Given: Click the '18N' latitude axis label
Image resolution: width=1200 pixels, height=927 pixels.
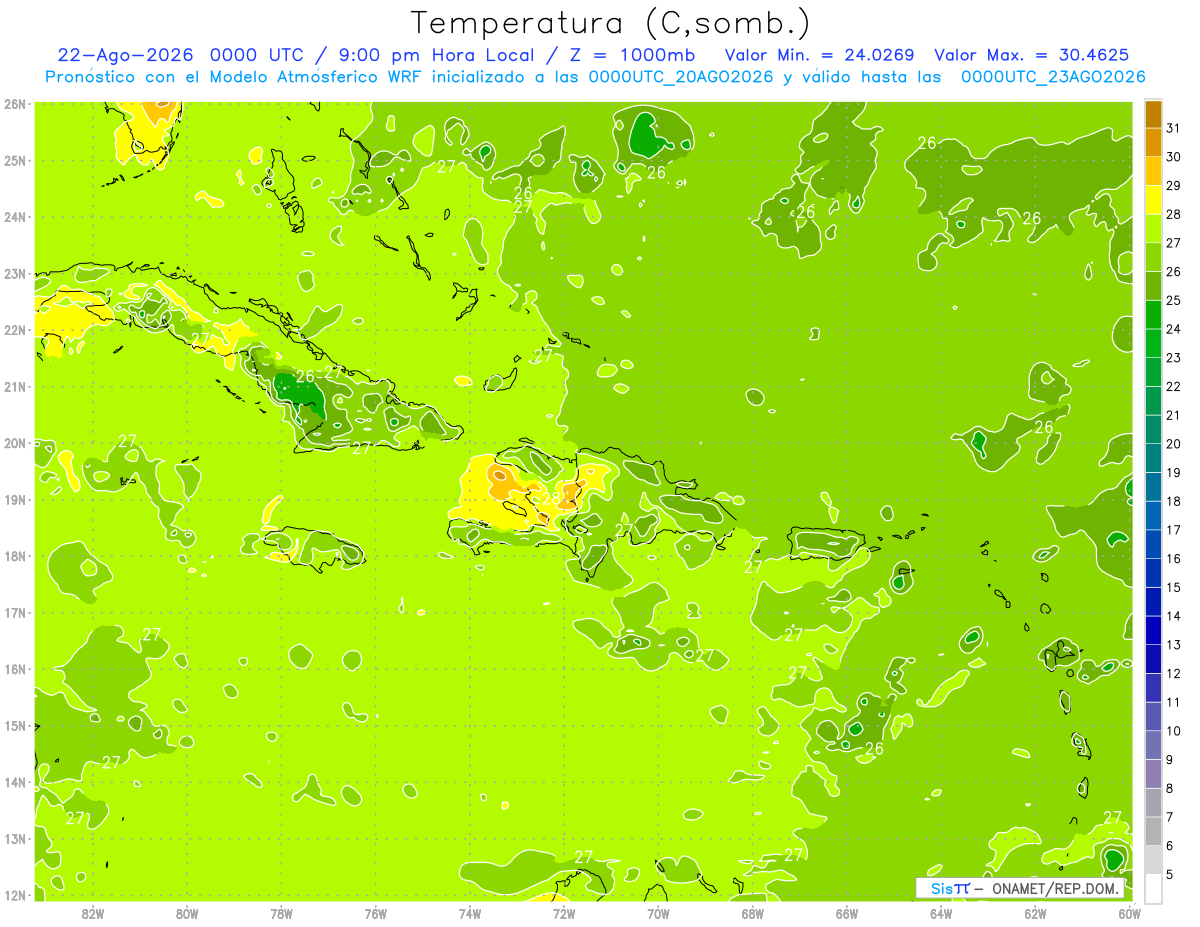Looking at the screenshot, I should (15, 556).
